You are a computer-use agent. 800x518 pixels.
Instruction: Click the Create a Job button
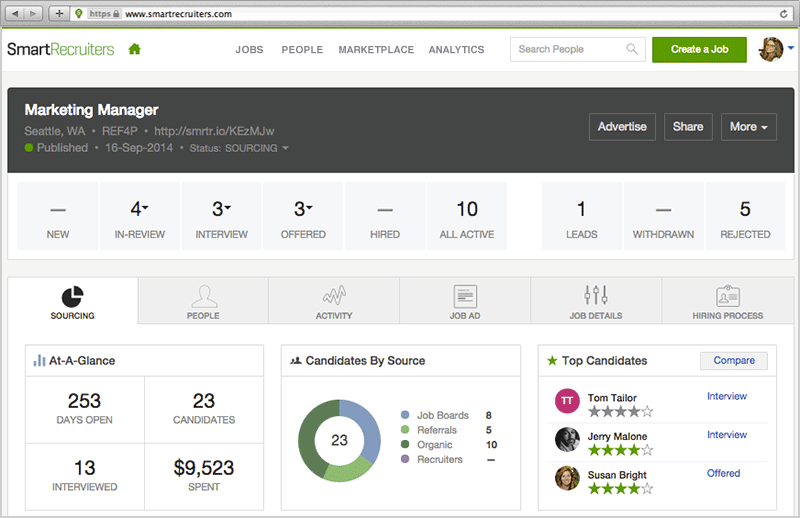point(699,50)
